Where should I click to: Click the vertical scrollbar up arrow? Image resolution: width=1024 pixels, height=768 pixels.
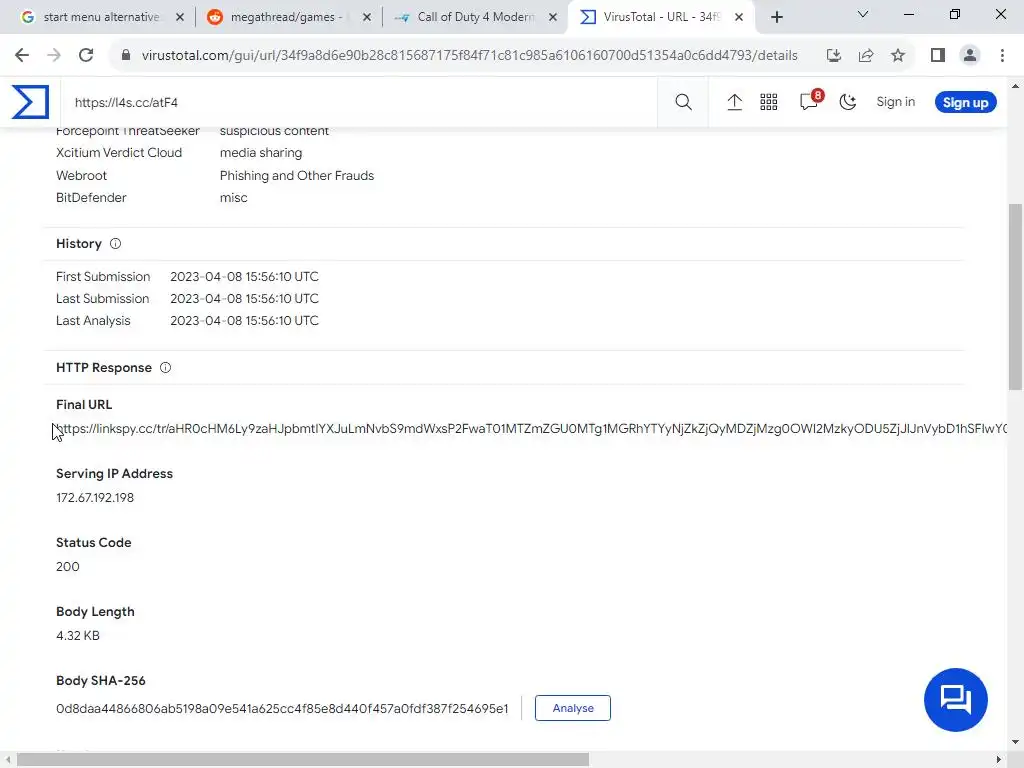coord(1015,86)
